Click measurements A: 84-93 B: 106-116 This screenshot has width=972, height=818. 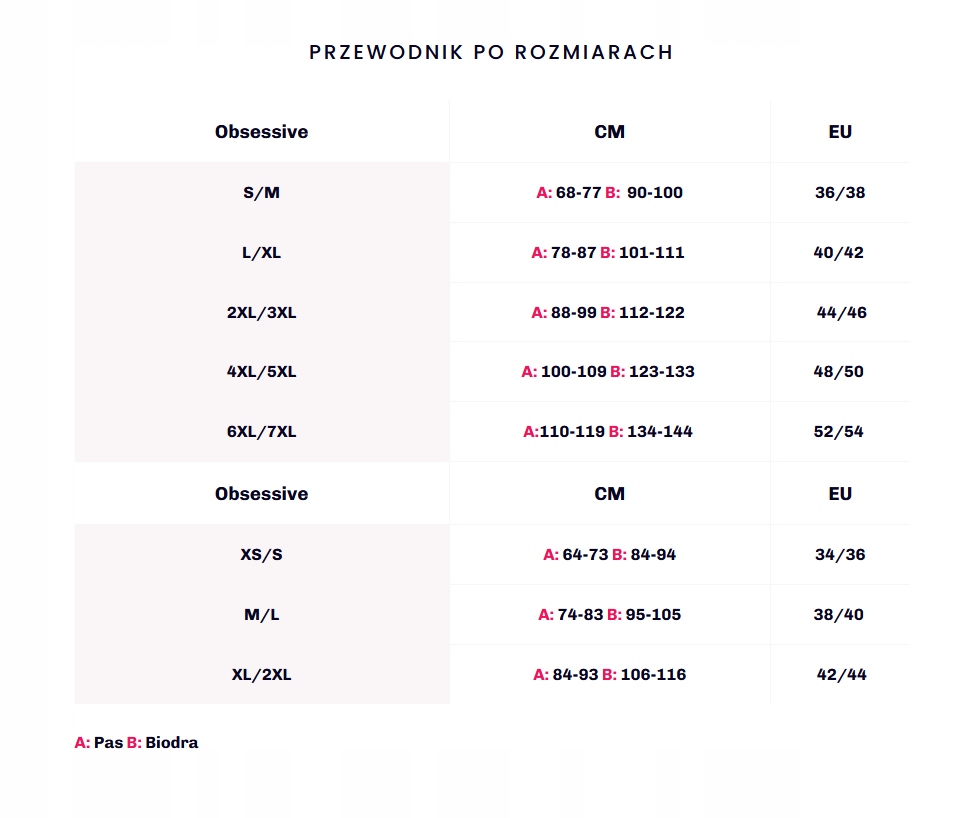(x=610, y=675)
